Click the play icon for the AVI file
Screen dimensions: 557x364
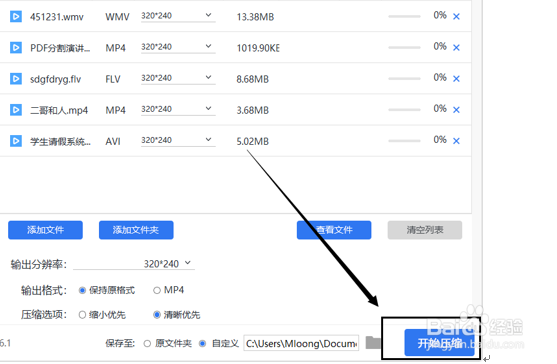coord(16,141)
